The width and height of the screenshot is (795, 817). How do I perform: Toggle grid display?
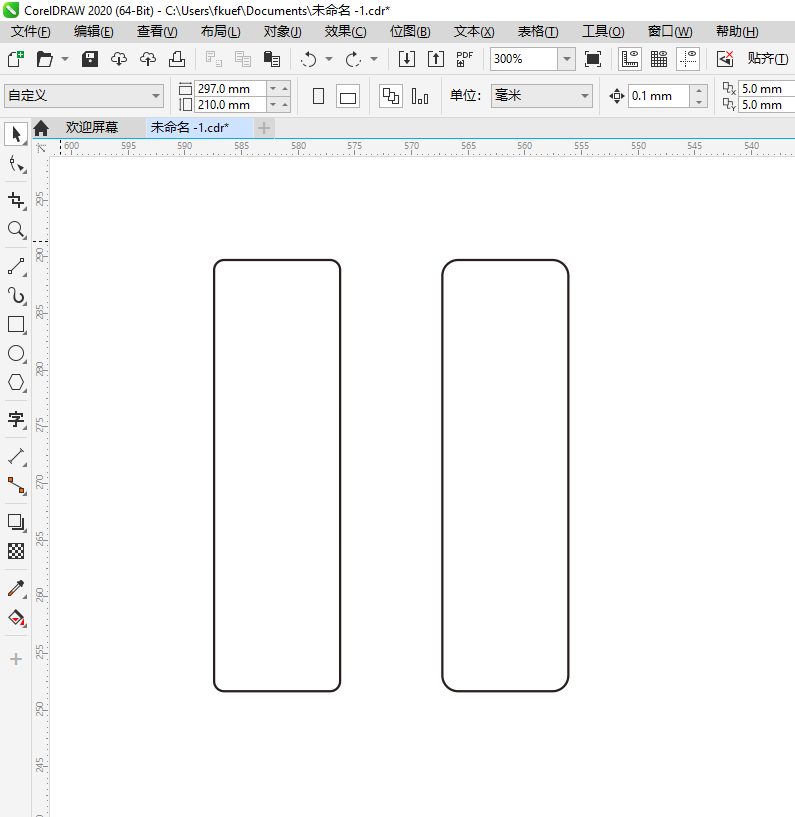(x=659, y=59)
